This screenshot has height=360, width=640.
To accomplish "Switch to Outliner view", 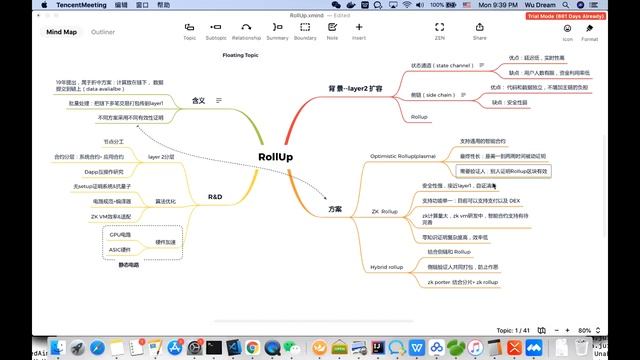I will pos(103,32).
